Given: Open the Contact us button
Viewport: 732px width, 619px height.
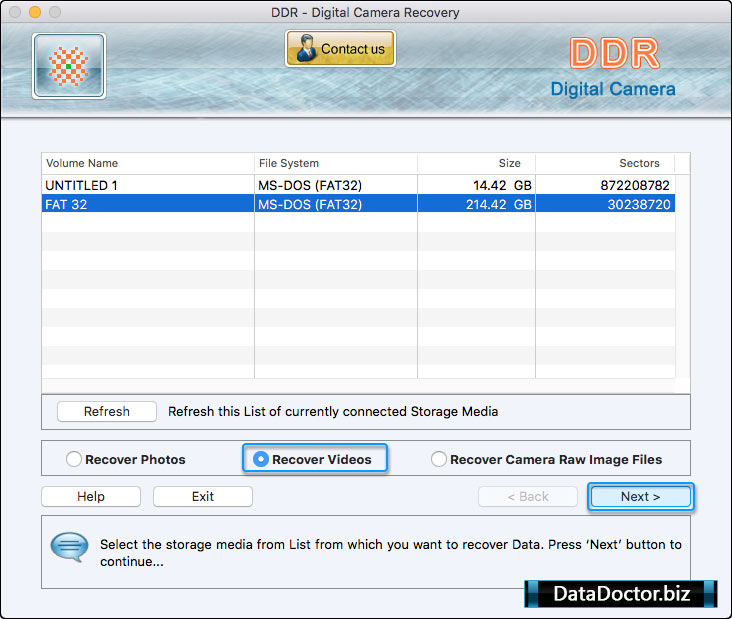Looking at the screenshot, I should coord(340,49).
